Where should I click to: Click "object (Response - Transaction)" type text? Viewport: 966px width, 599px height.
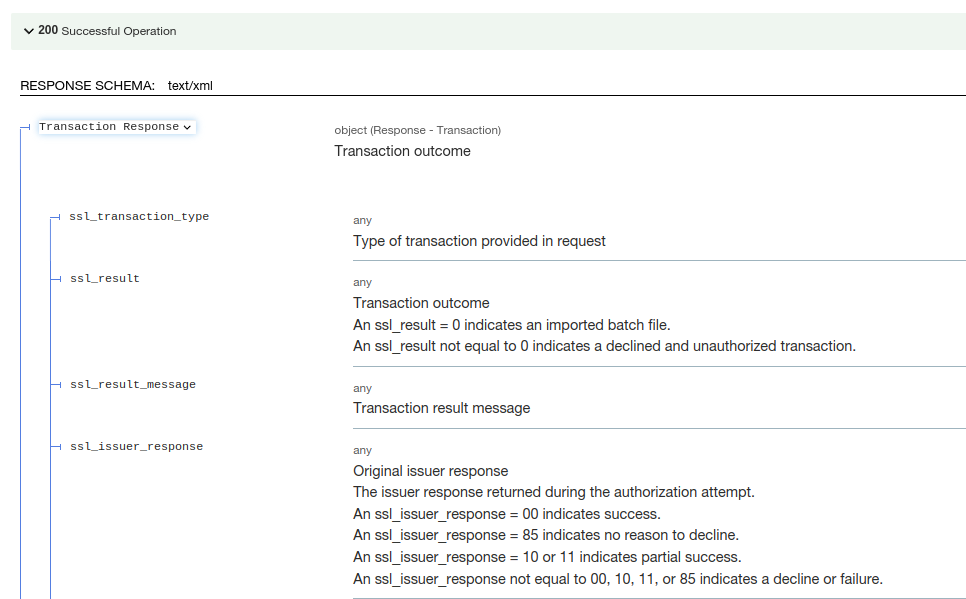[417, 130]
